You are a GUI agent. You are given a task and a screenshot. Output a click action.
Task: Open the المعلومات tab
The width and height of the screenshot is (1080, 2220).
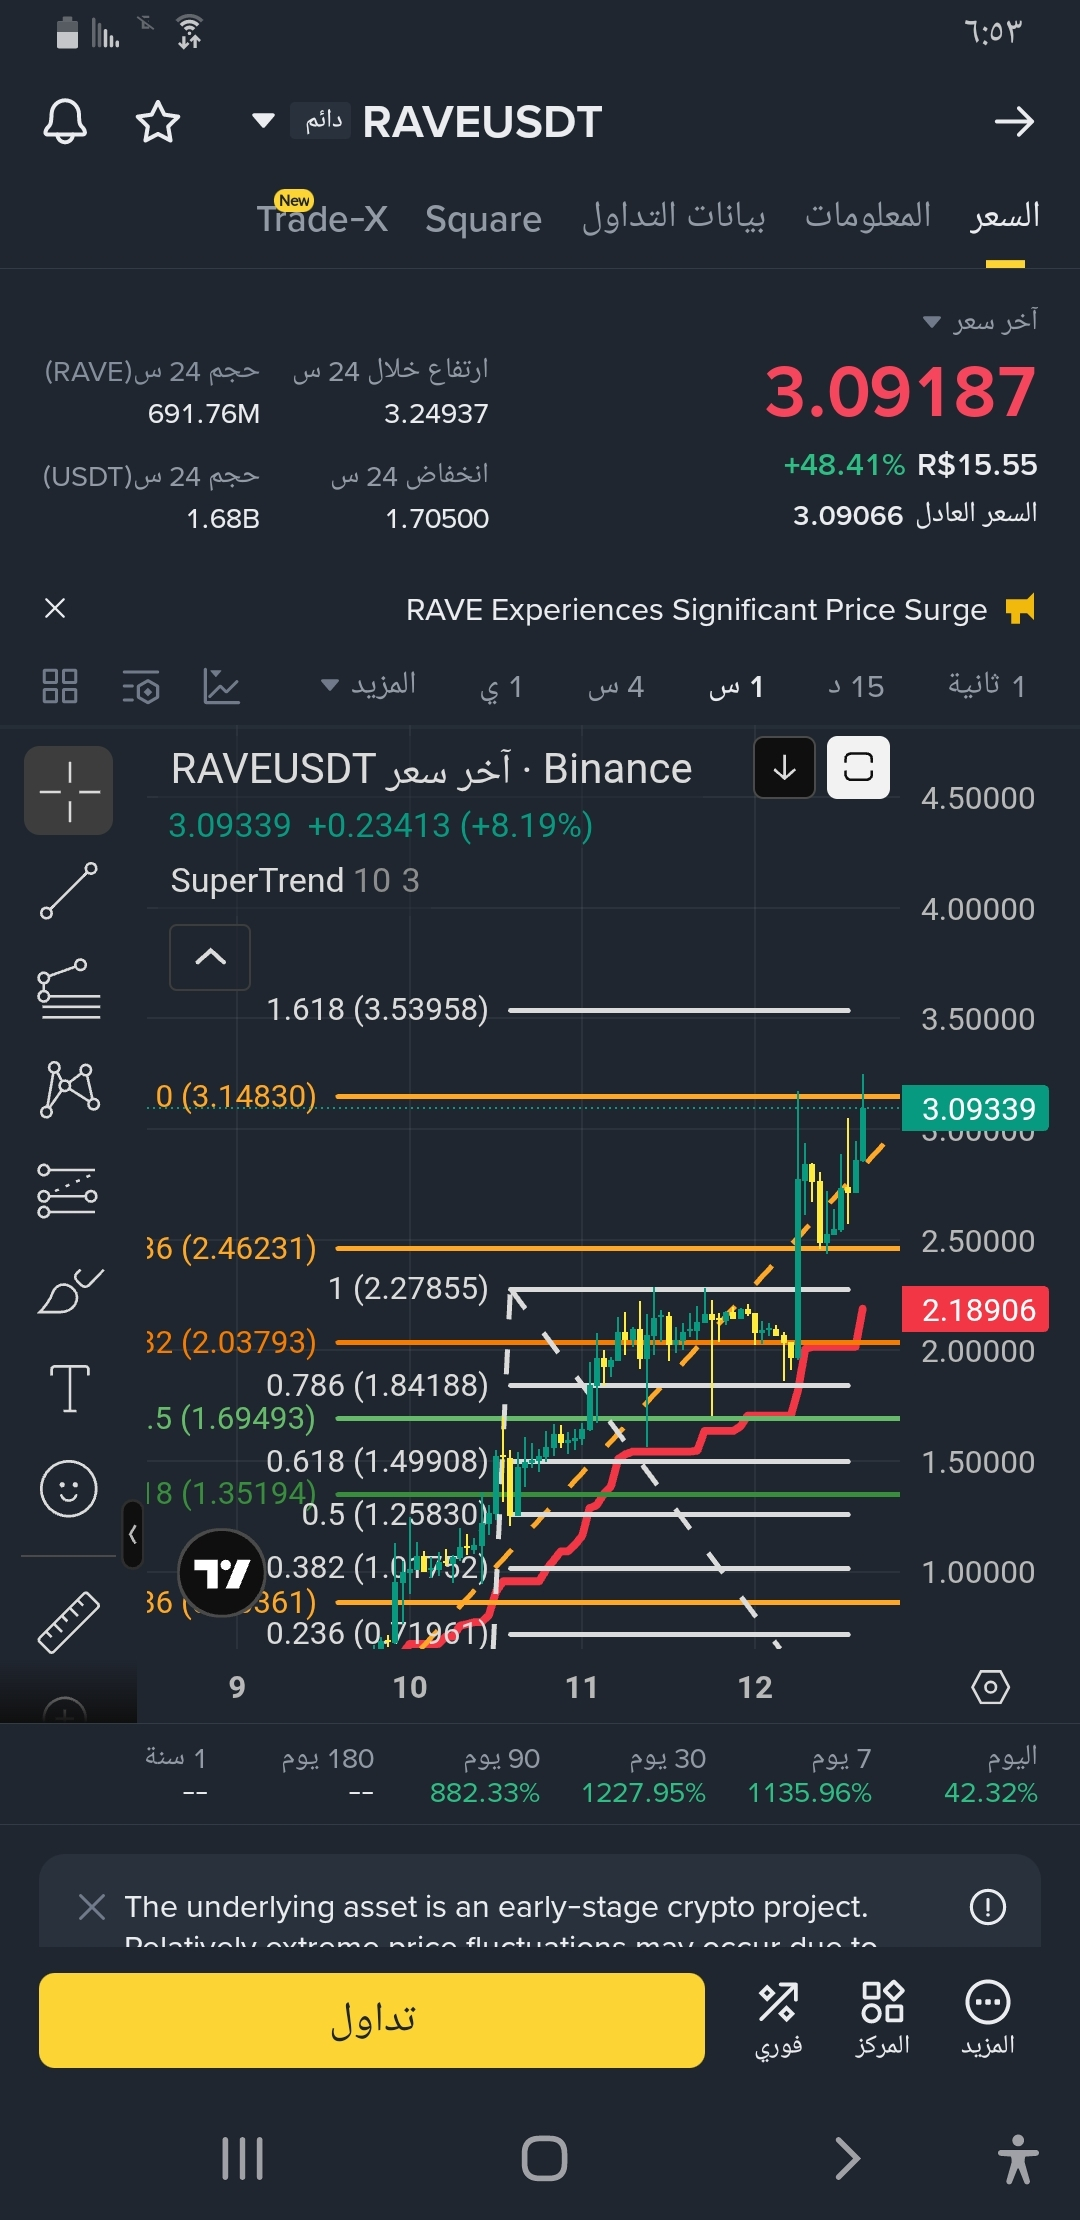coord(868,216)
